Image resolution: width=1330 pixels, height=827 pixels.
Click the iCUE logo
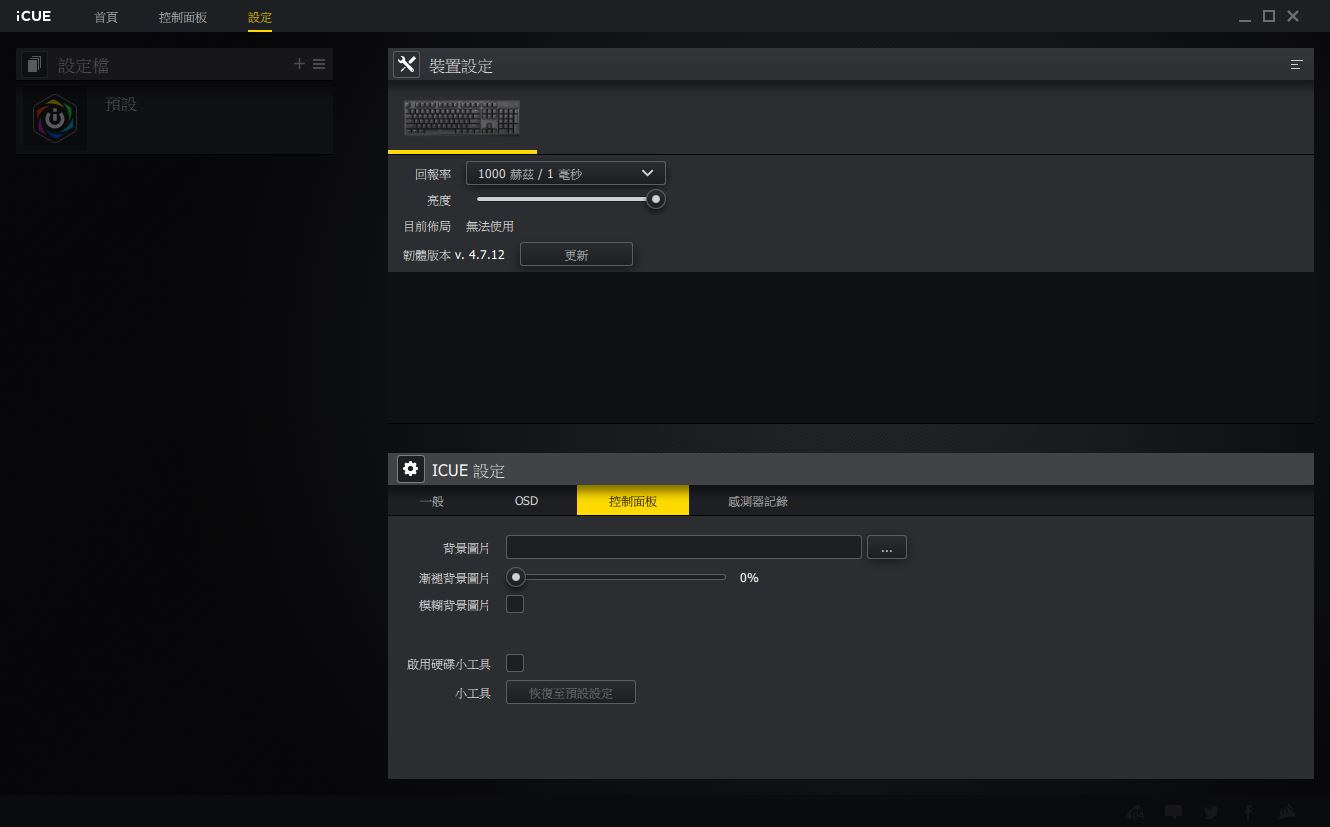[34, 16]
